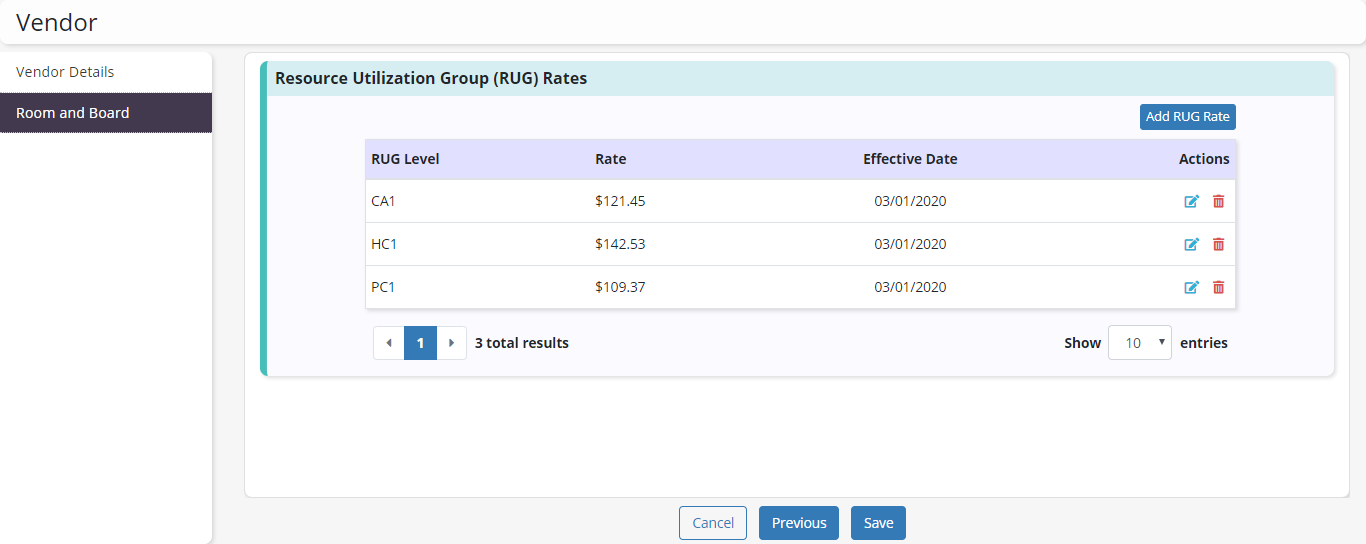Select page 1 in pagination
The height and width of the screenshot is (544, 1366).
(420, 343)
